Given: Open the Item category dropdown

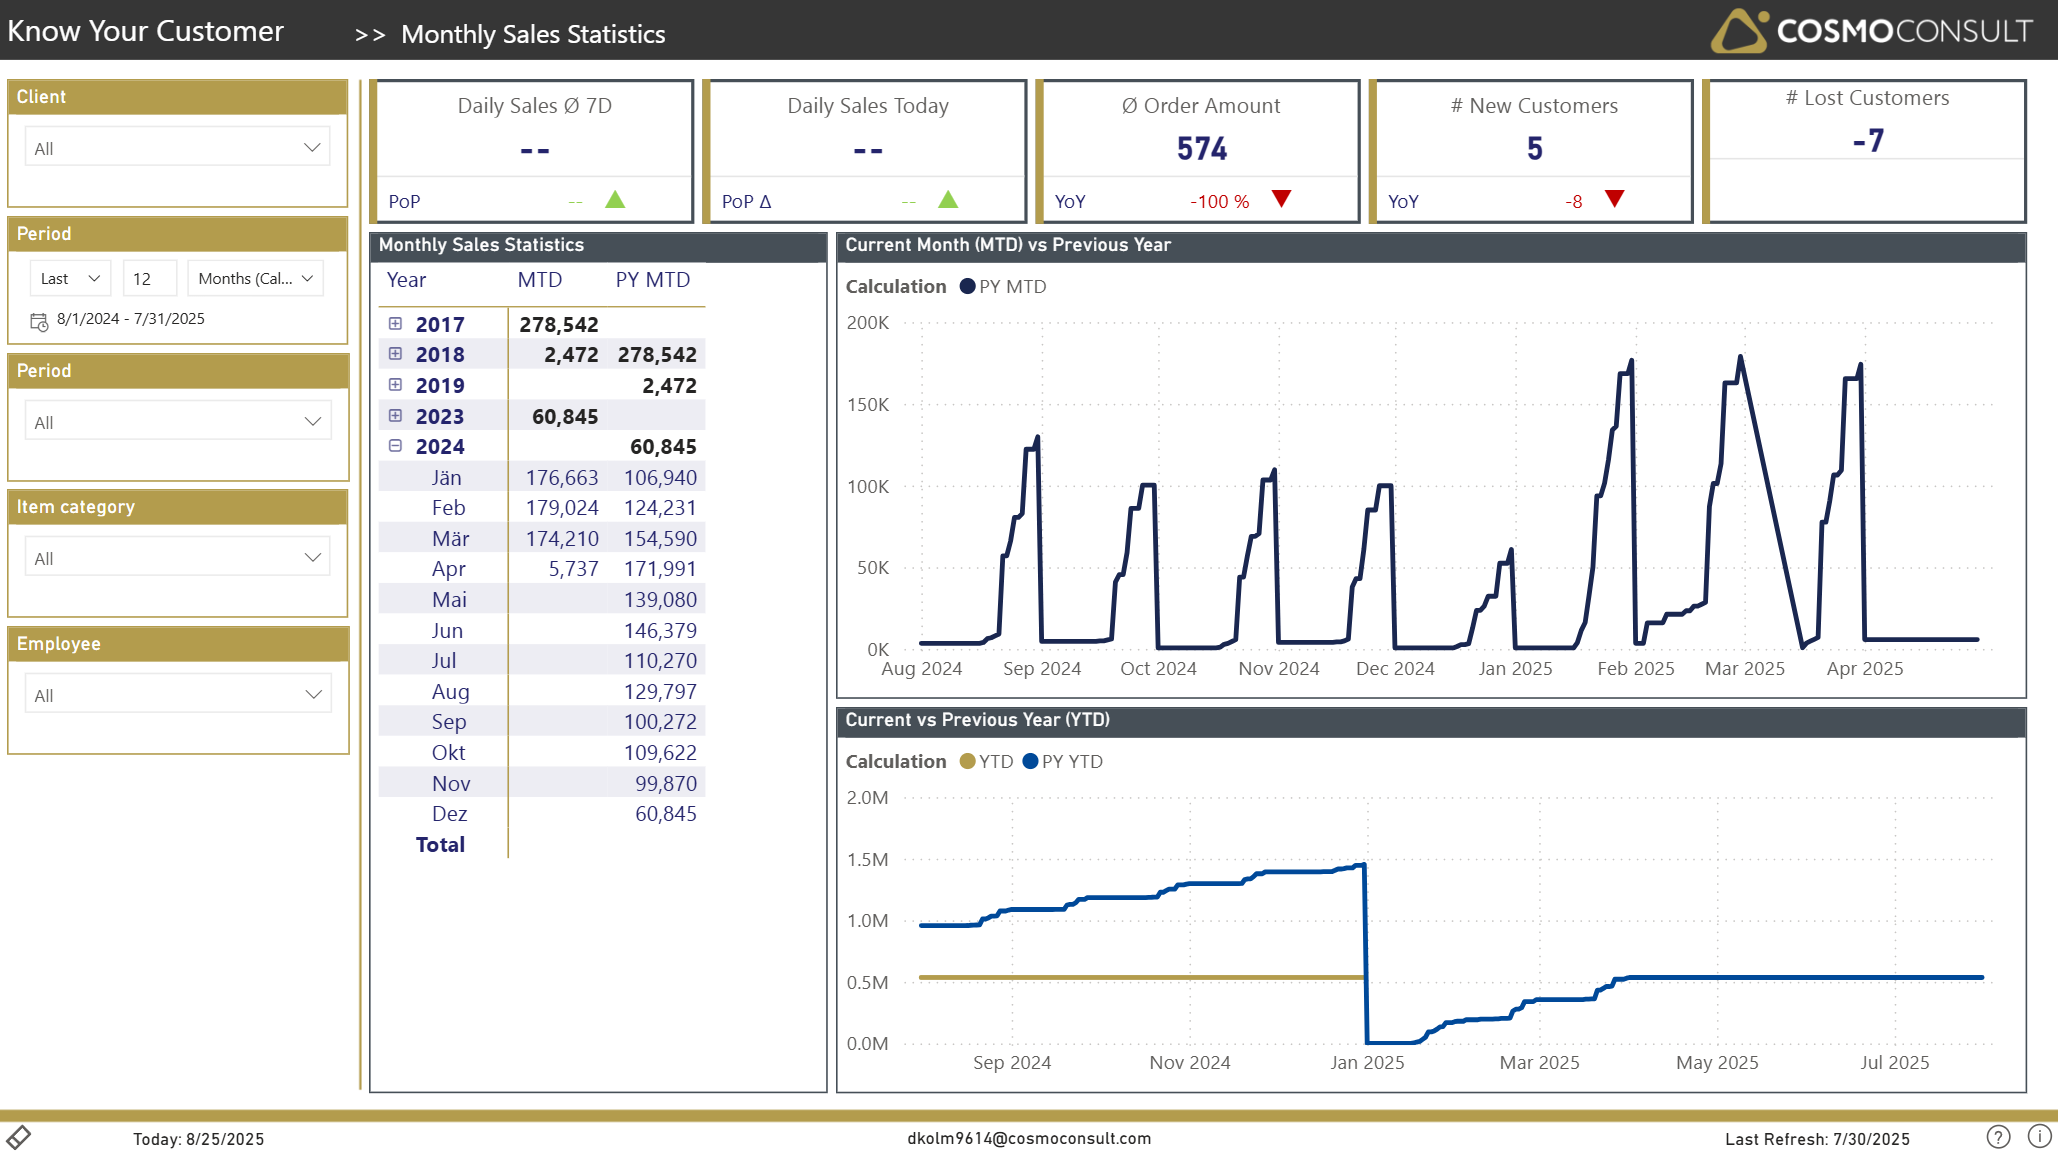Looking at the screenshot, I should pos(177,558).
